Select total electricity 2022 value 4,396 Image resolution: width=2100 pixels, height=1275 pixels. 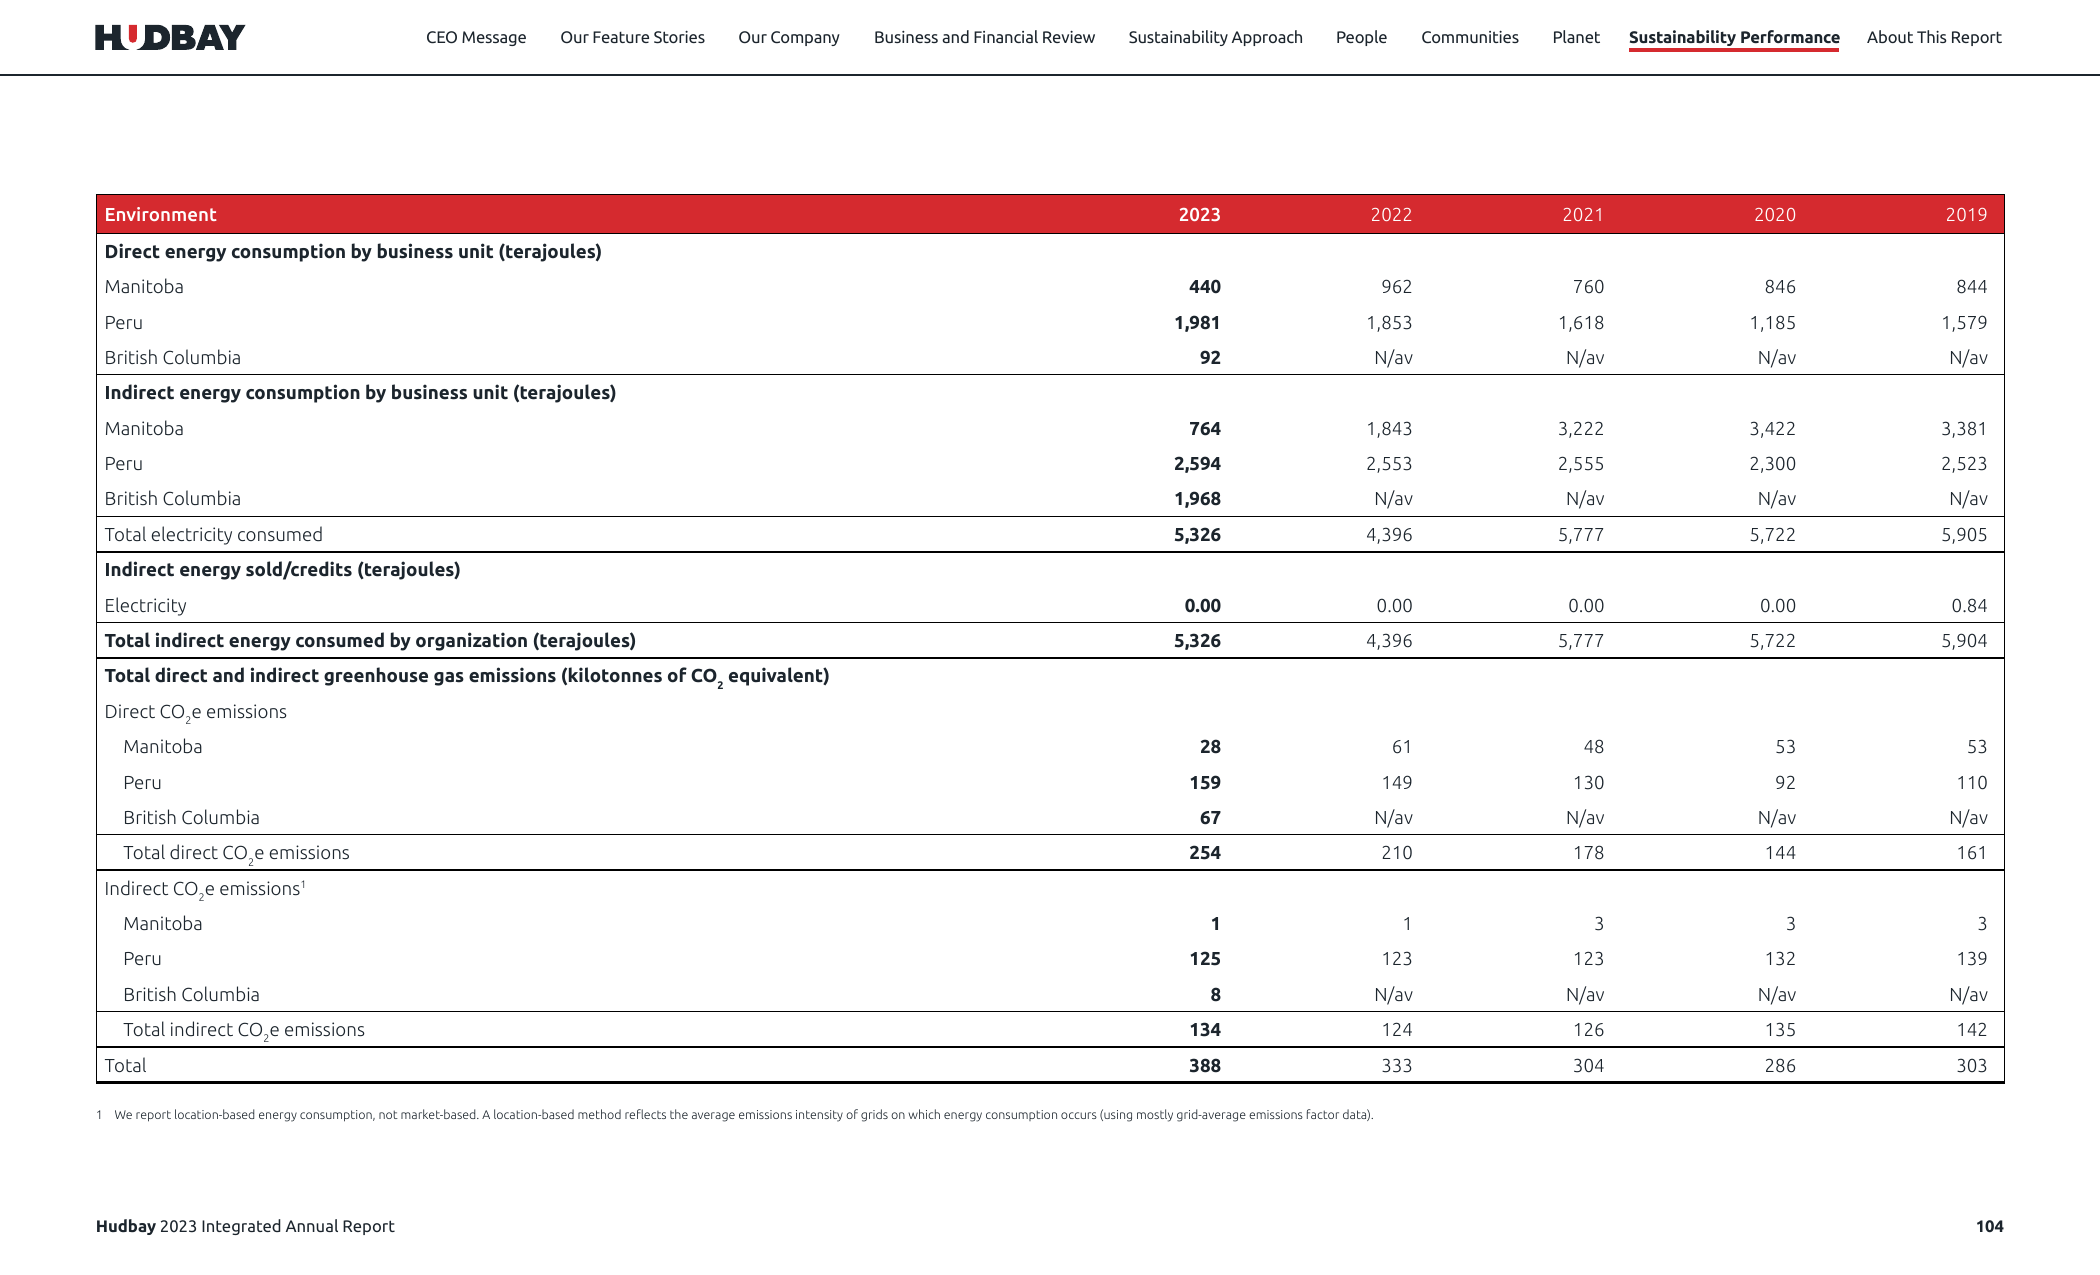coord(1389,535)
